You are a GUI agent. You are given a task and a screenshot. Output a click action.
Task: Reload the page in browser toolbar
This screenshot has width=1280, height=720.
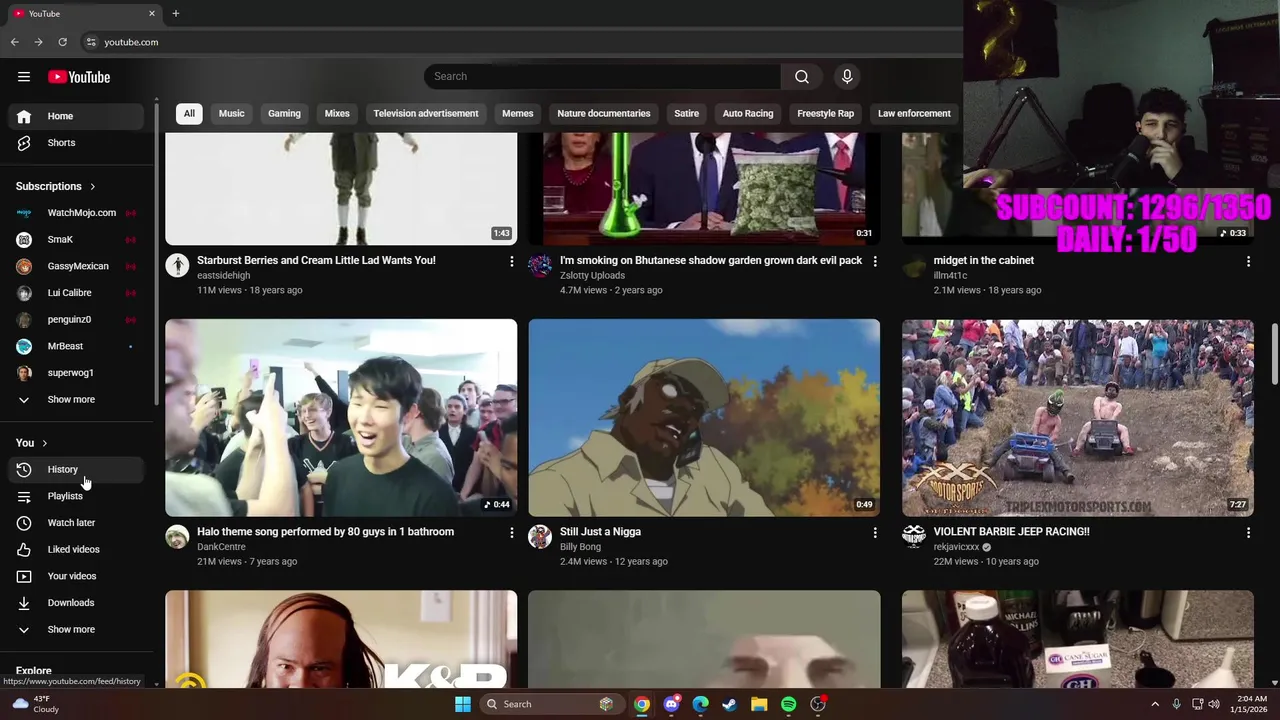click(x=62, y=42)
